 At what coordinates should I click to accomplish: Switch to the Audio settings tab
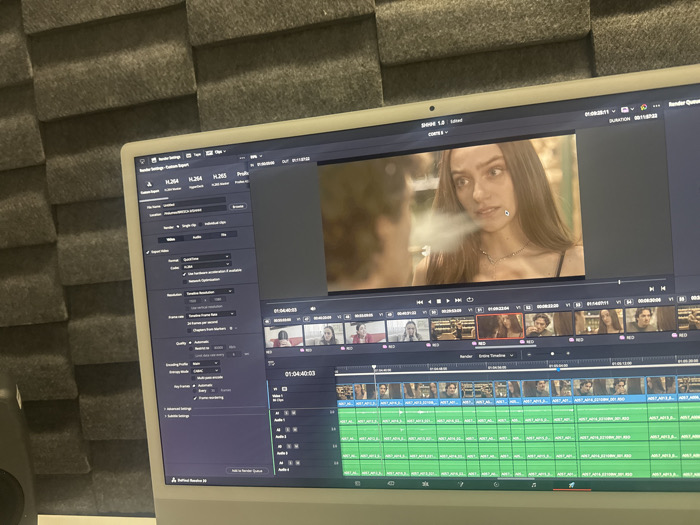[197, 237]
